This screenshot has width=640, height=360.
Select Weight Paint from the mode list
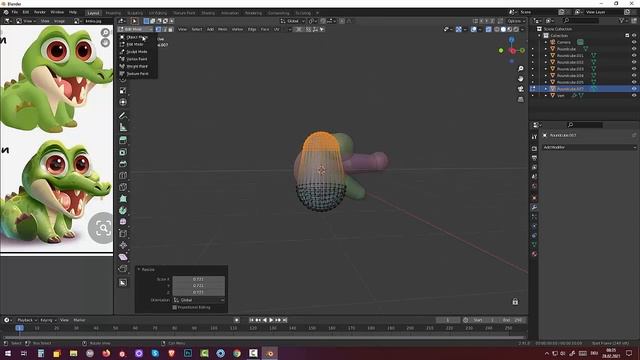tap(137, 67)
